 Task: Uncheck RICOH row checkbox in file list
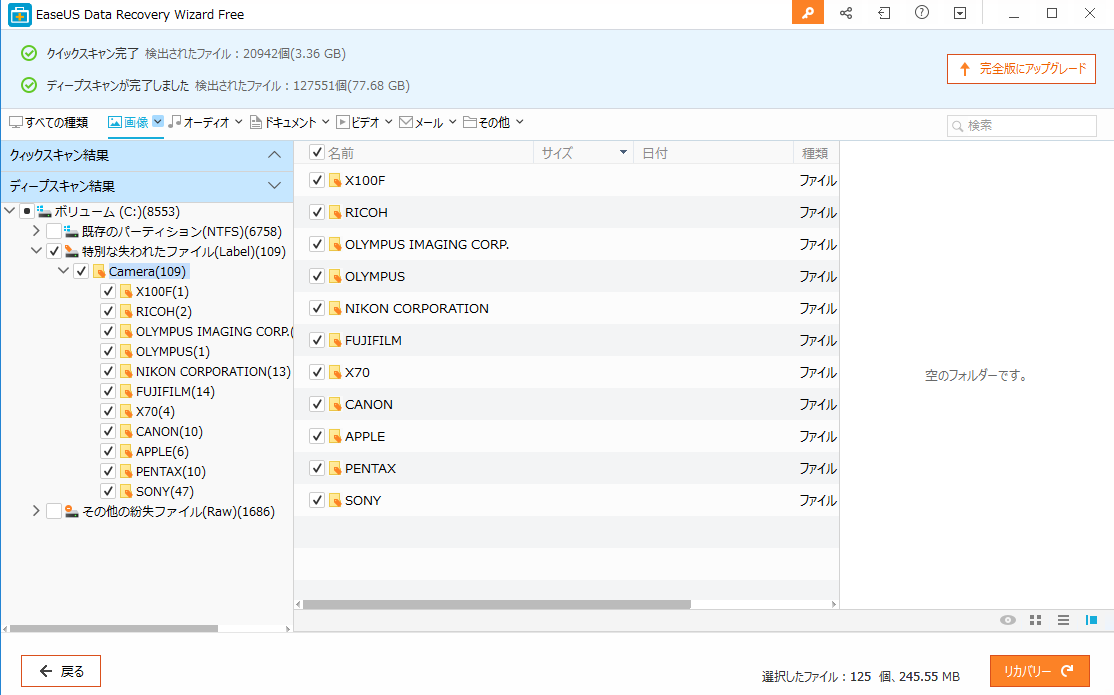317,212
